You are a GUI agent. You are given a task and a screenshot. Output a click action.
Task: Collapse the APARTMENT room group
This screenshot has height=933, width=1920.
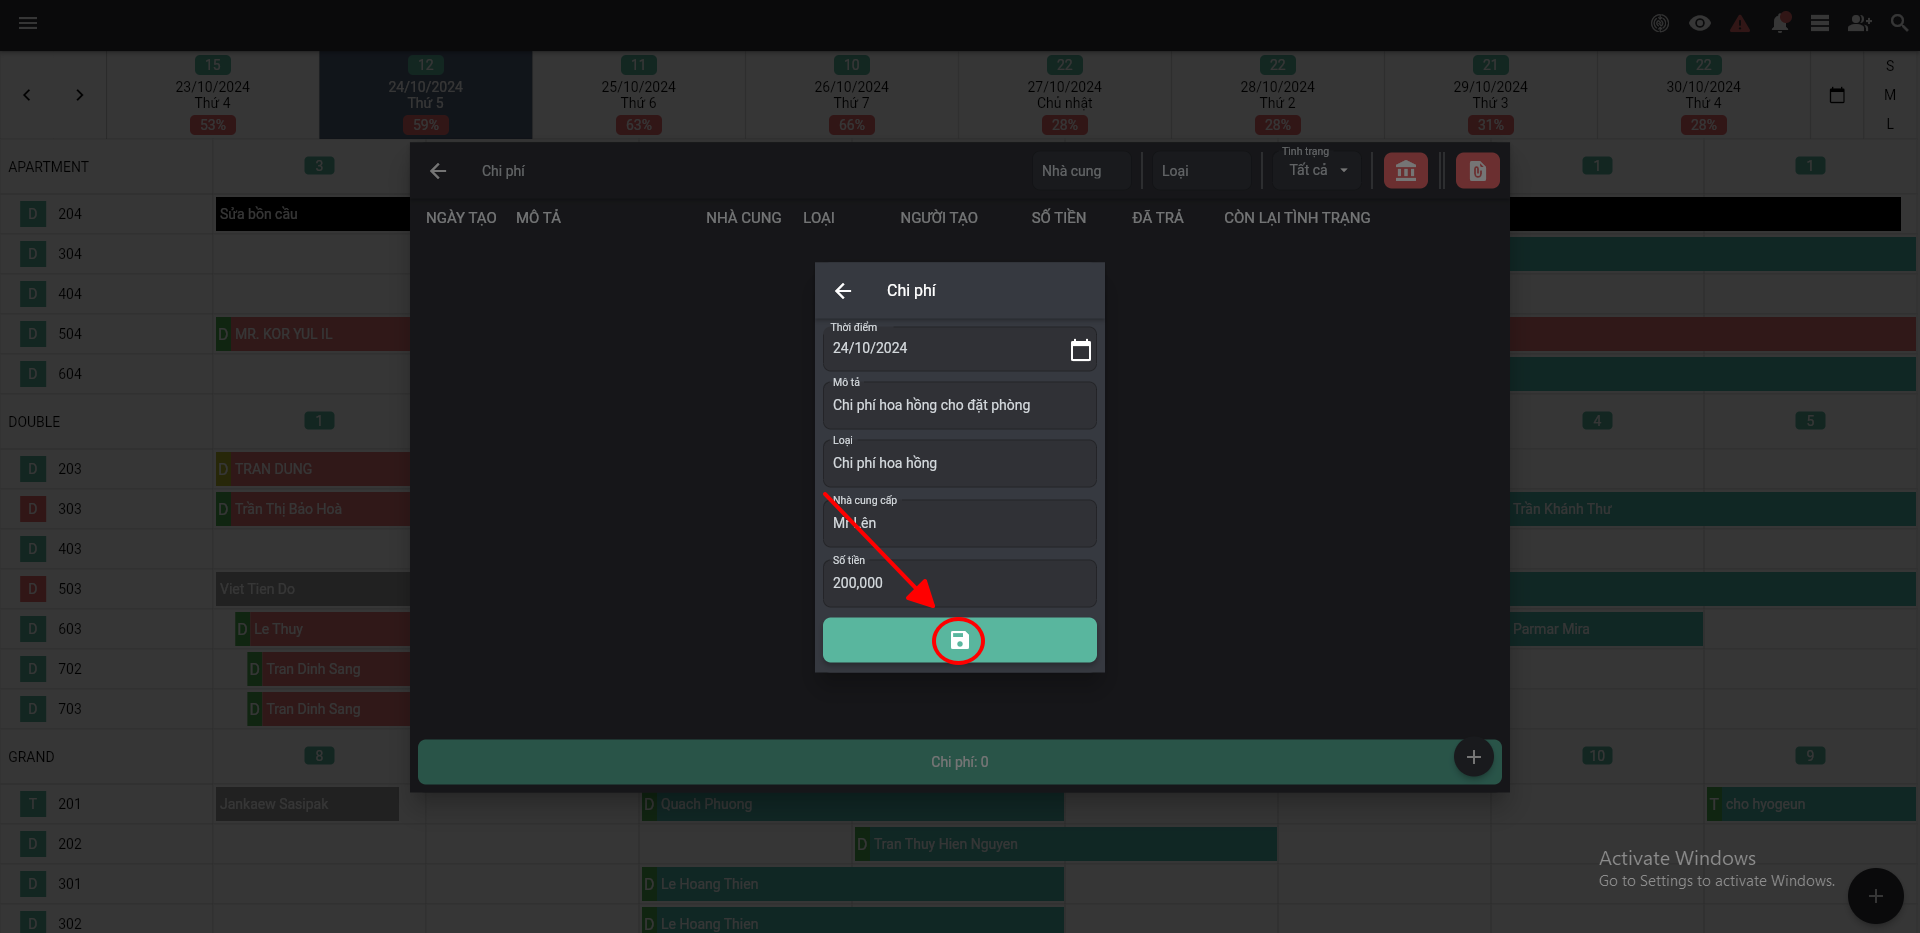tap(48, 167)
